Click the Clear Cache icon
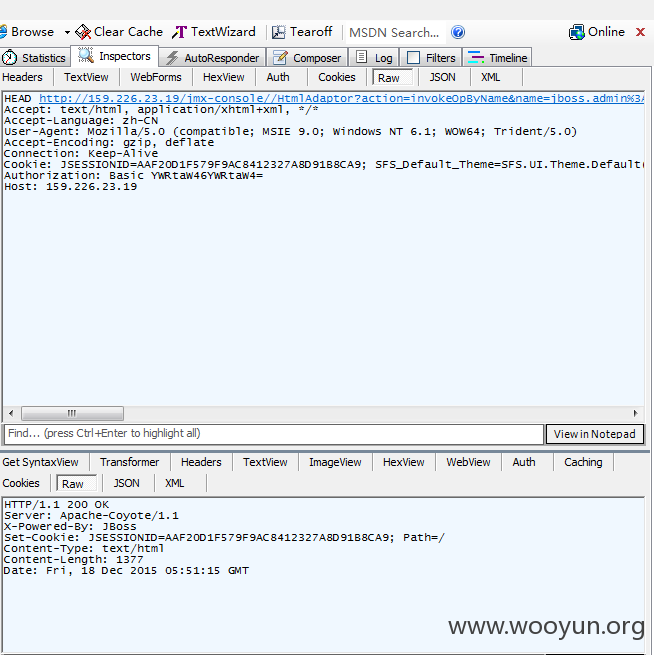This screenshot has height=655, width=654. 83,32
